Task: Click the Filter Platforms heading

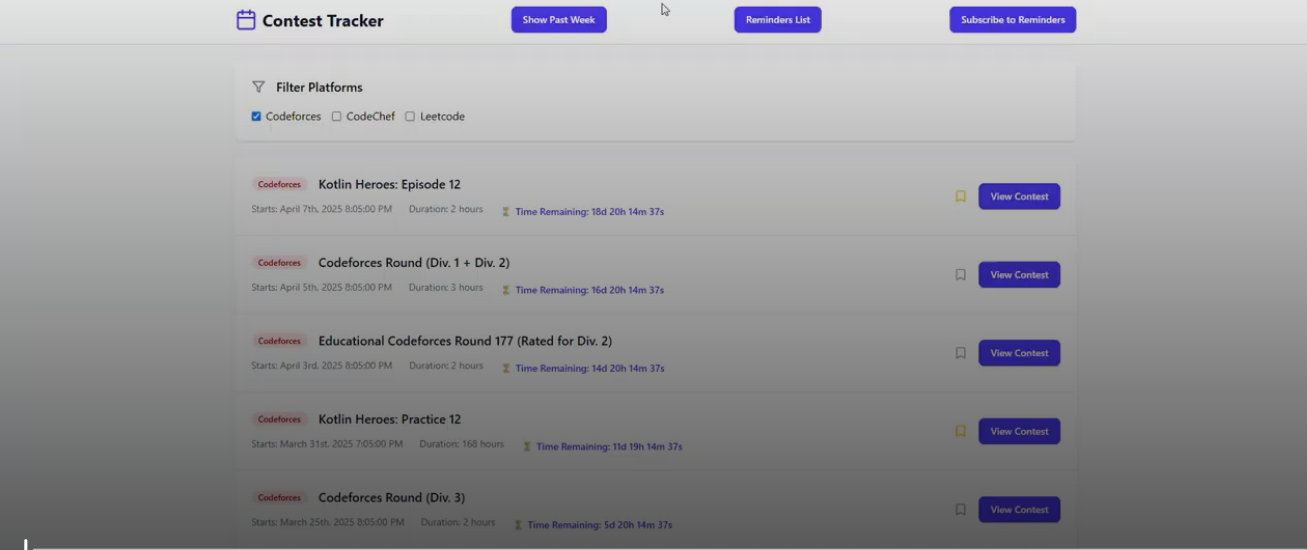Action: tap(319, 87)
